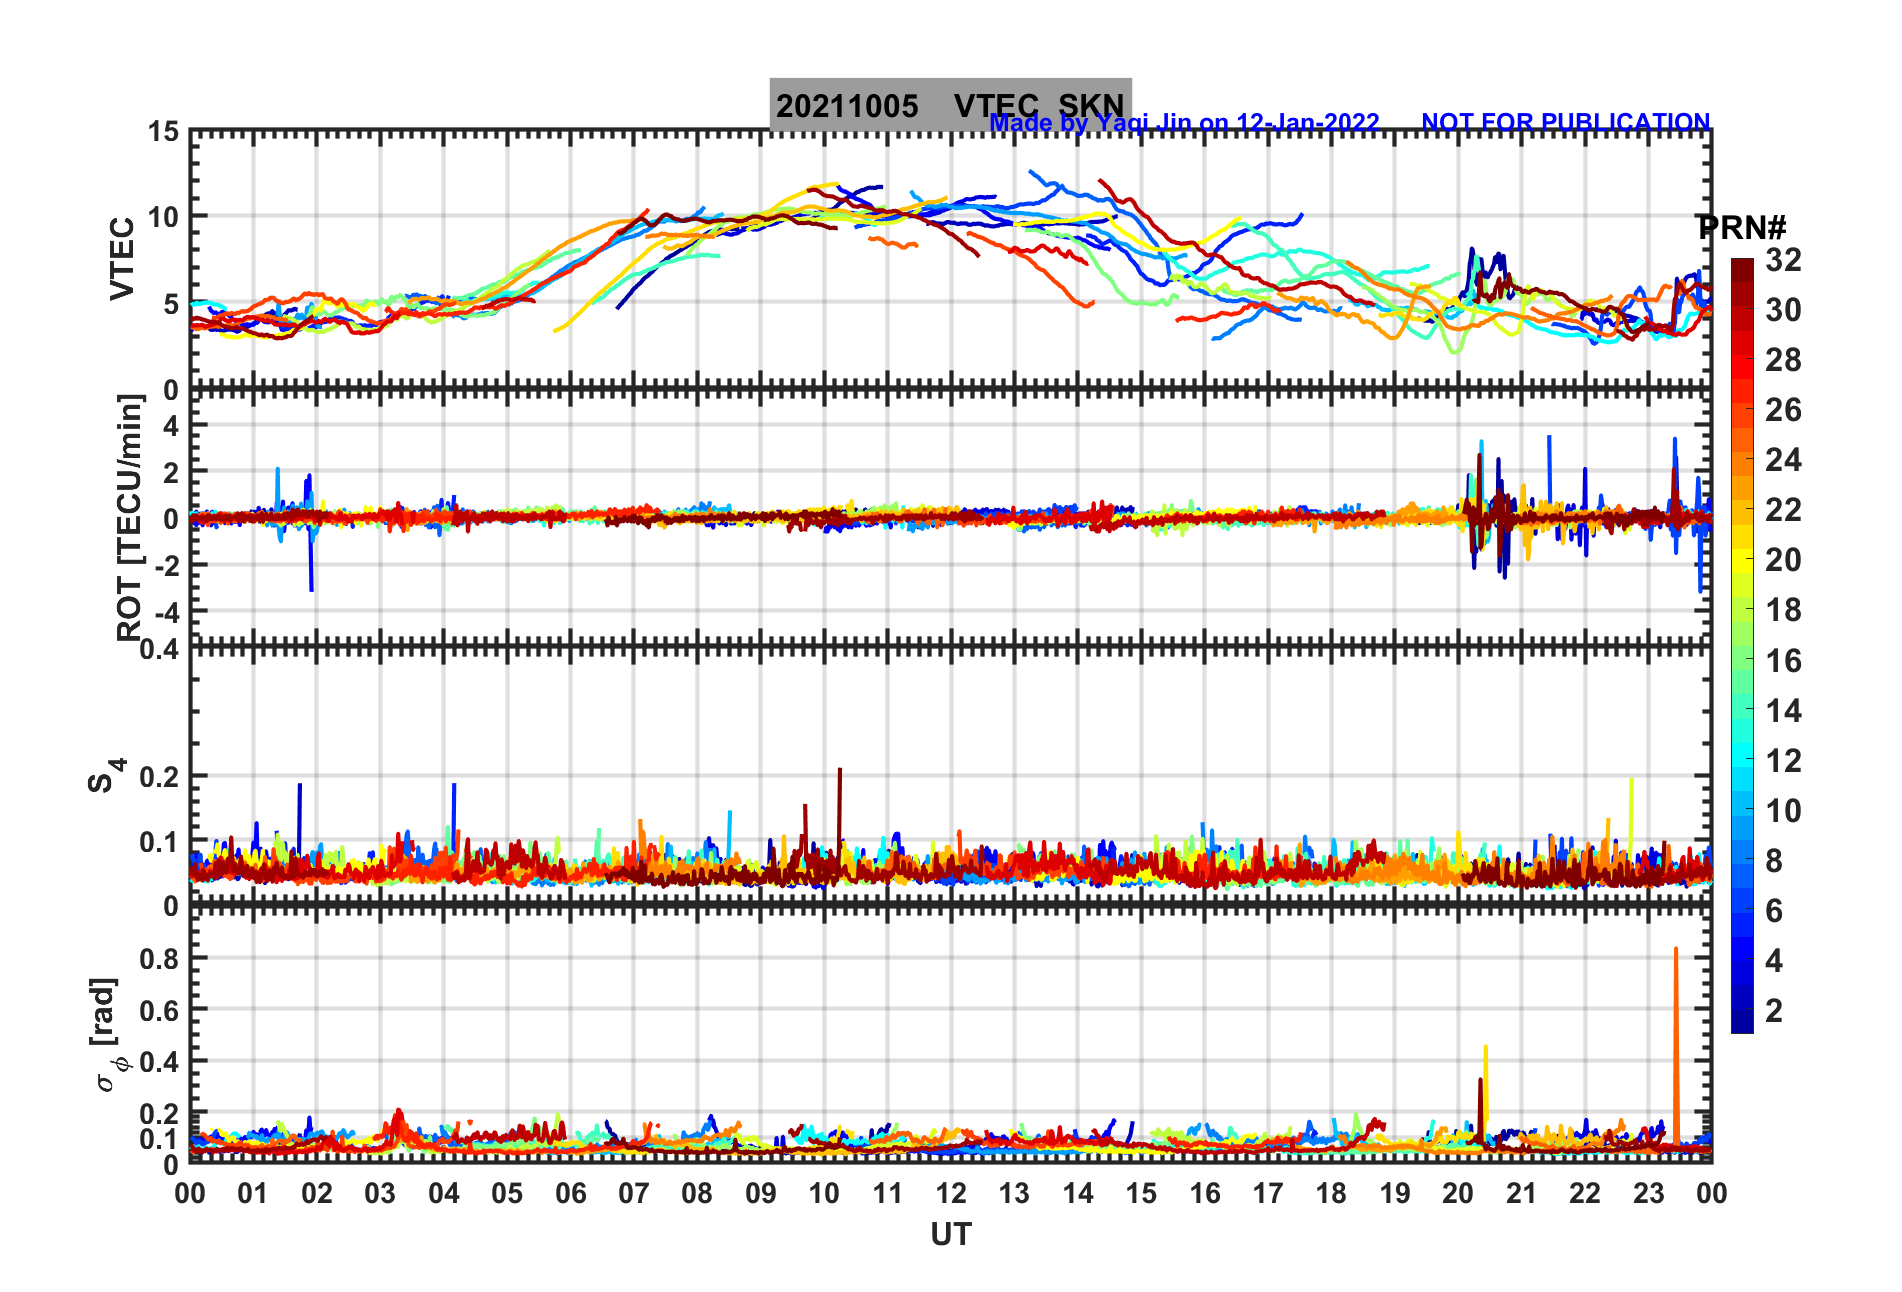This screenshot has height=1292, width=1902.
Task: Click the VTEC y-axis label
Action: point(122,258)
